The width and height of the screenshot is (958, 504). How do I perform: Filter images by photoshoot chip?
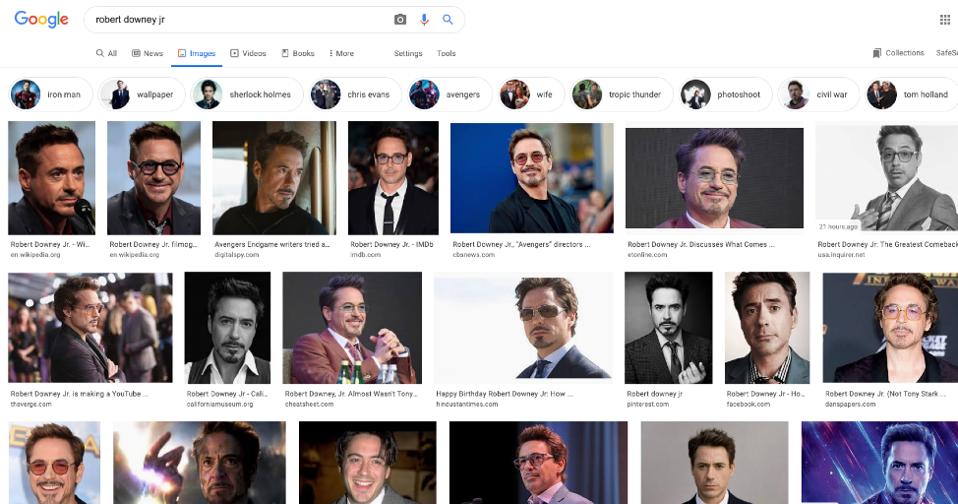coord(725,95)
